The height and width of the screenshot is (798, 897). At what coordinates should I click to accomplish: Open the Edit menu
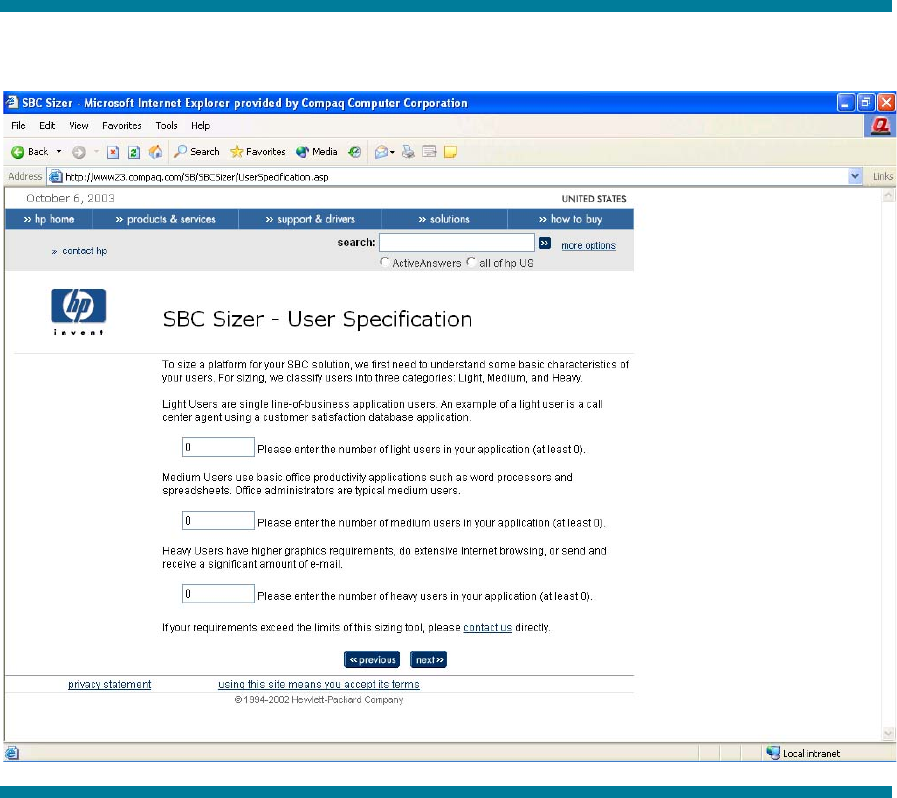click(47, 125)
